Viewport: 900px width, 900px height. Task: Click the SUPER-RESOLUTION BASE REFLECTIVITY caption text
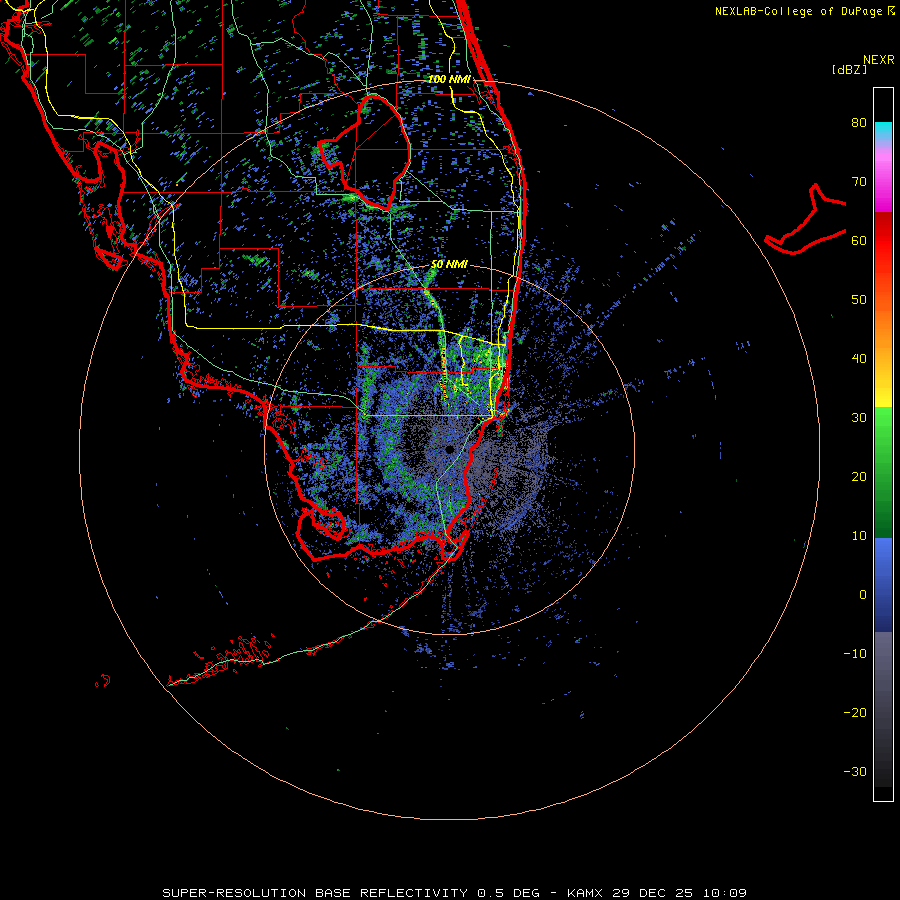pos(315,893)
